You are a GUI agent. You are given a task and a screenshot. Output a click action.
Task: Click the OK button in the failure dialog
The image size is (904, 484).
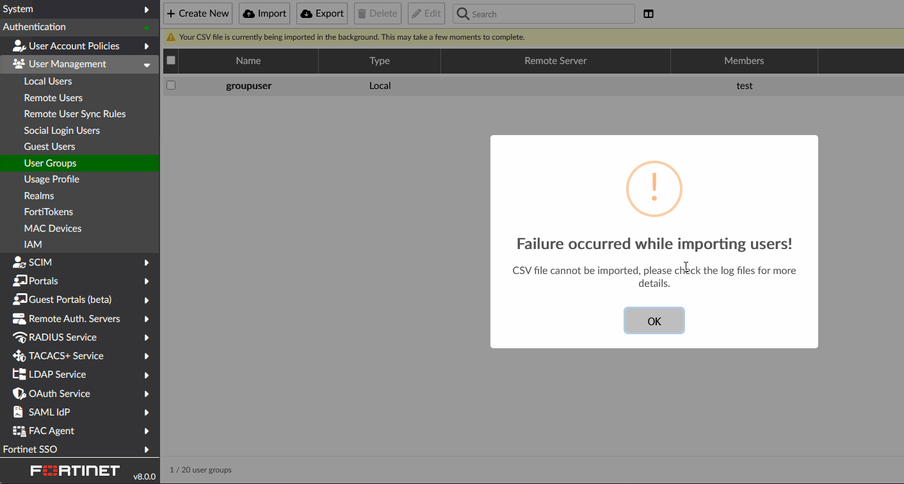coord(654,321)
